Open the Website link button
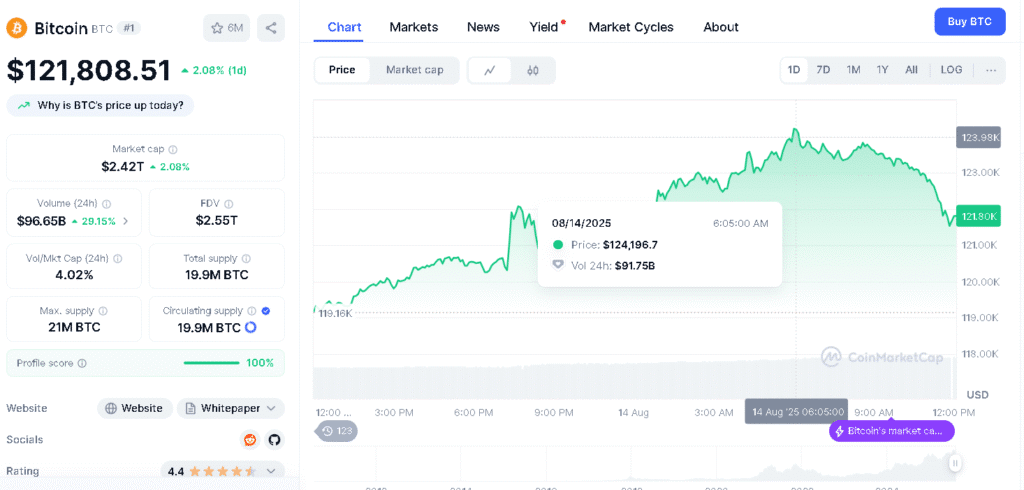This screenshot has width=1024, height=490. tap(135, 408)
